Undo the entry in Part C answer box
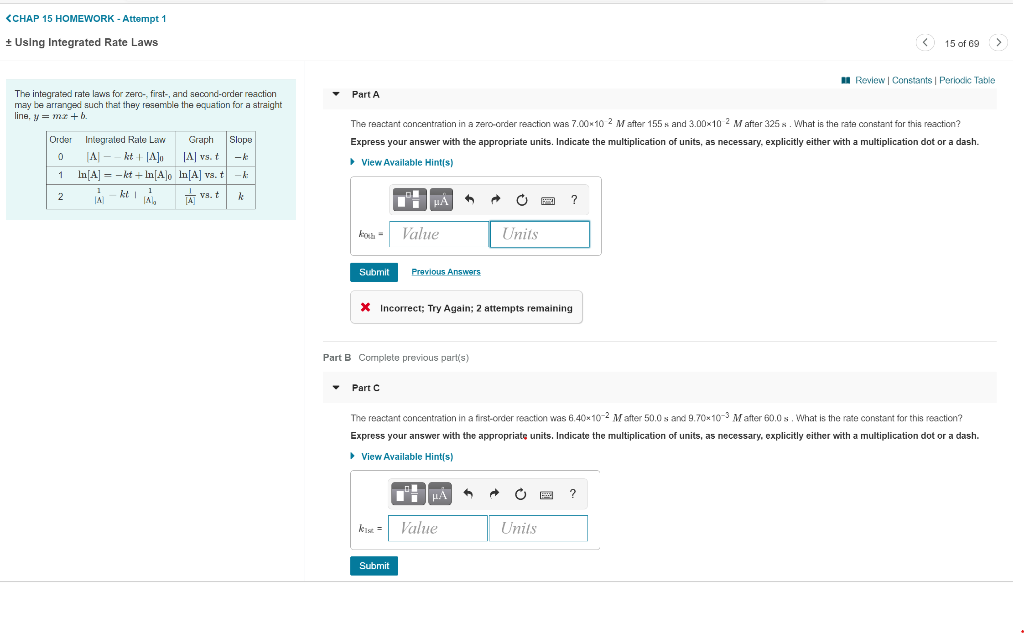 (467, 493)
